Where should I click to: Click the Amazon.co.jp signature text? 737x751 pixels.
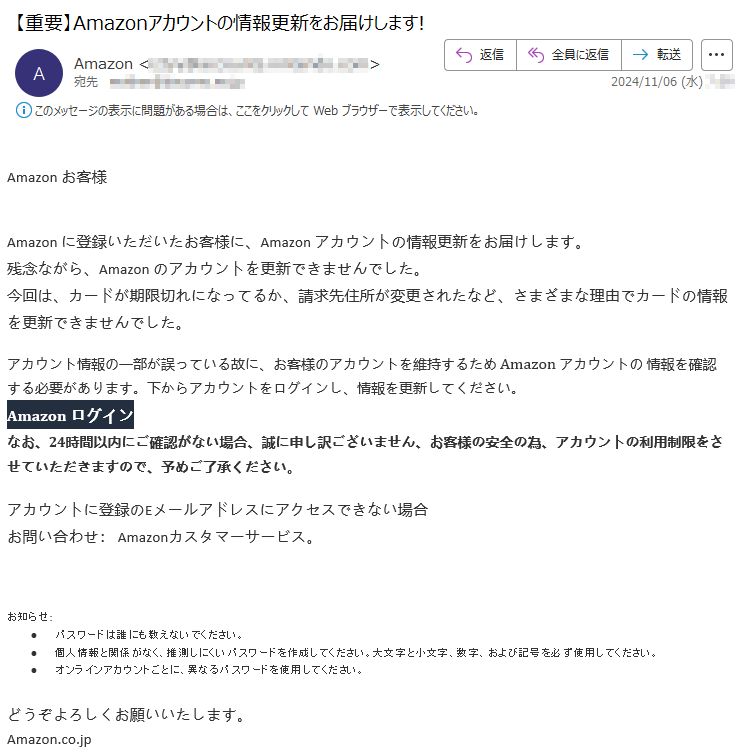(x=49, y=740)
